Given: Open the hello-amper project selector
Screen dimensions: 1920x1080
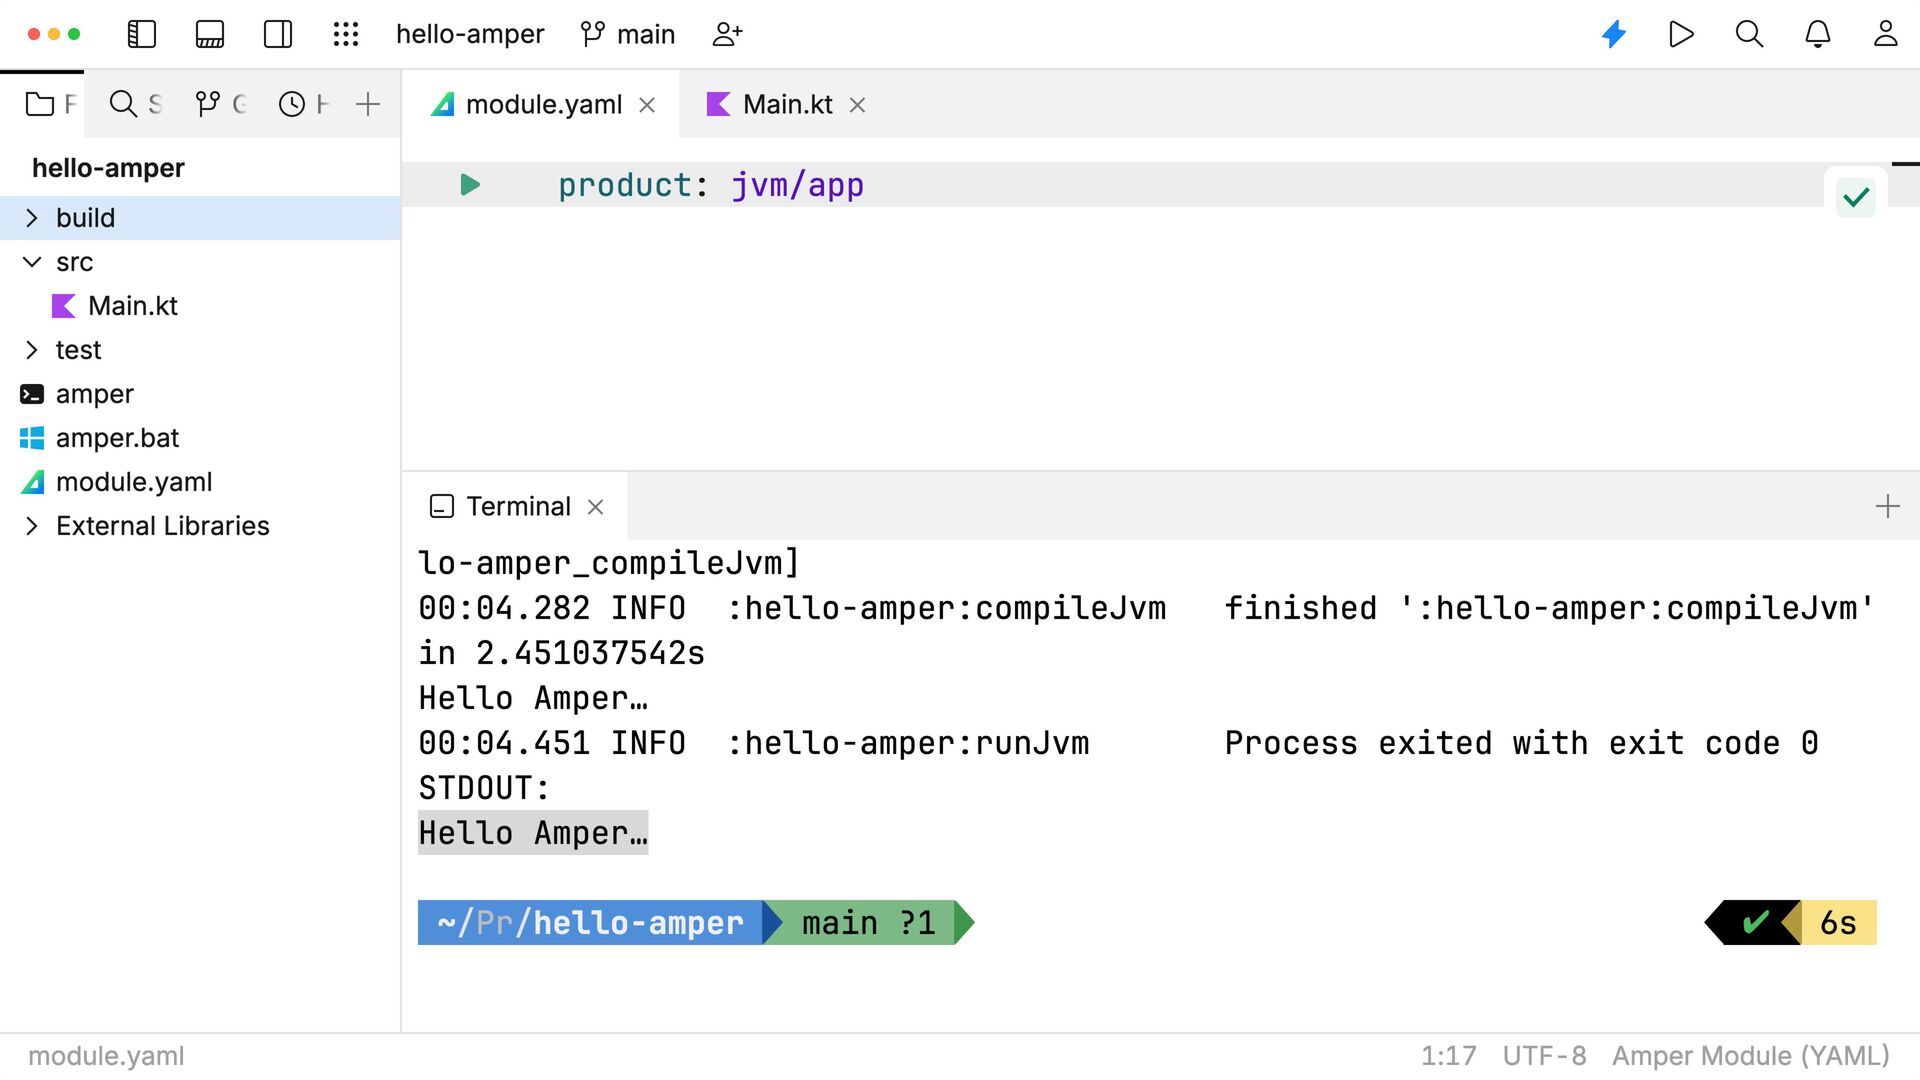Looking at the screenshot, I should click(x=470, y=34).
